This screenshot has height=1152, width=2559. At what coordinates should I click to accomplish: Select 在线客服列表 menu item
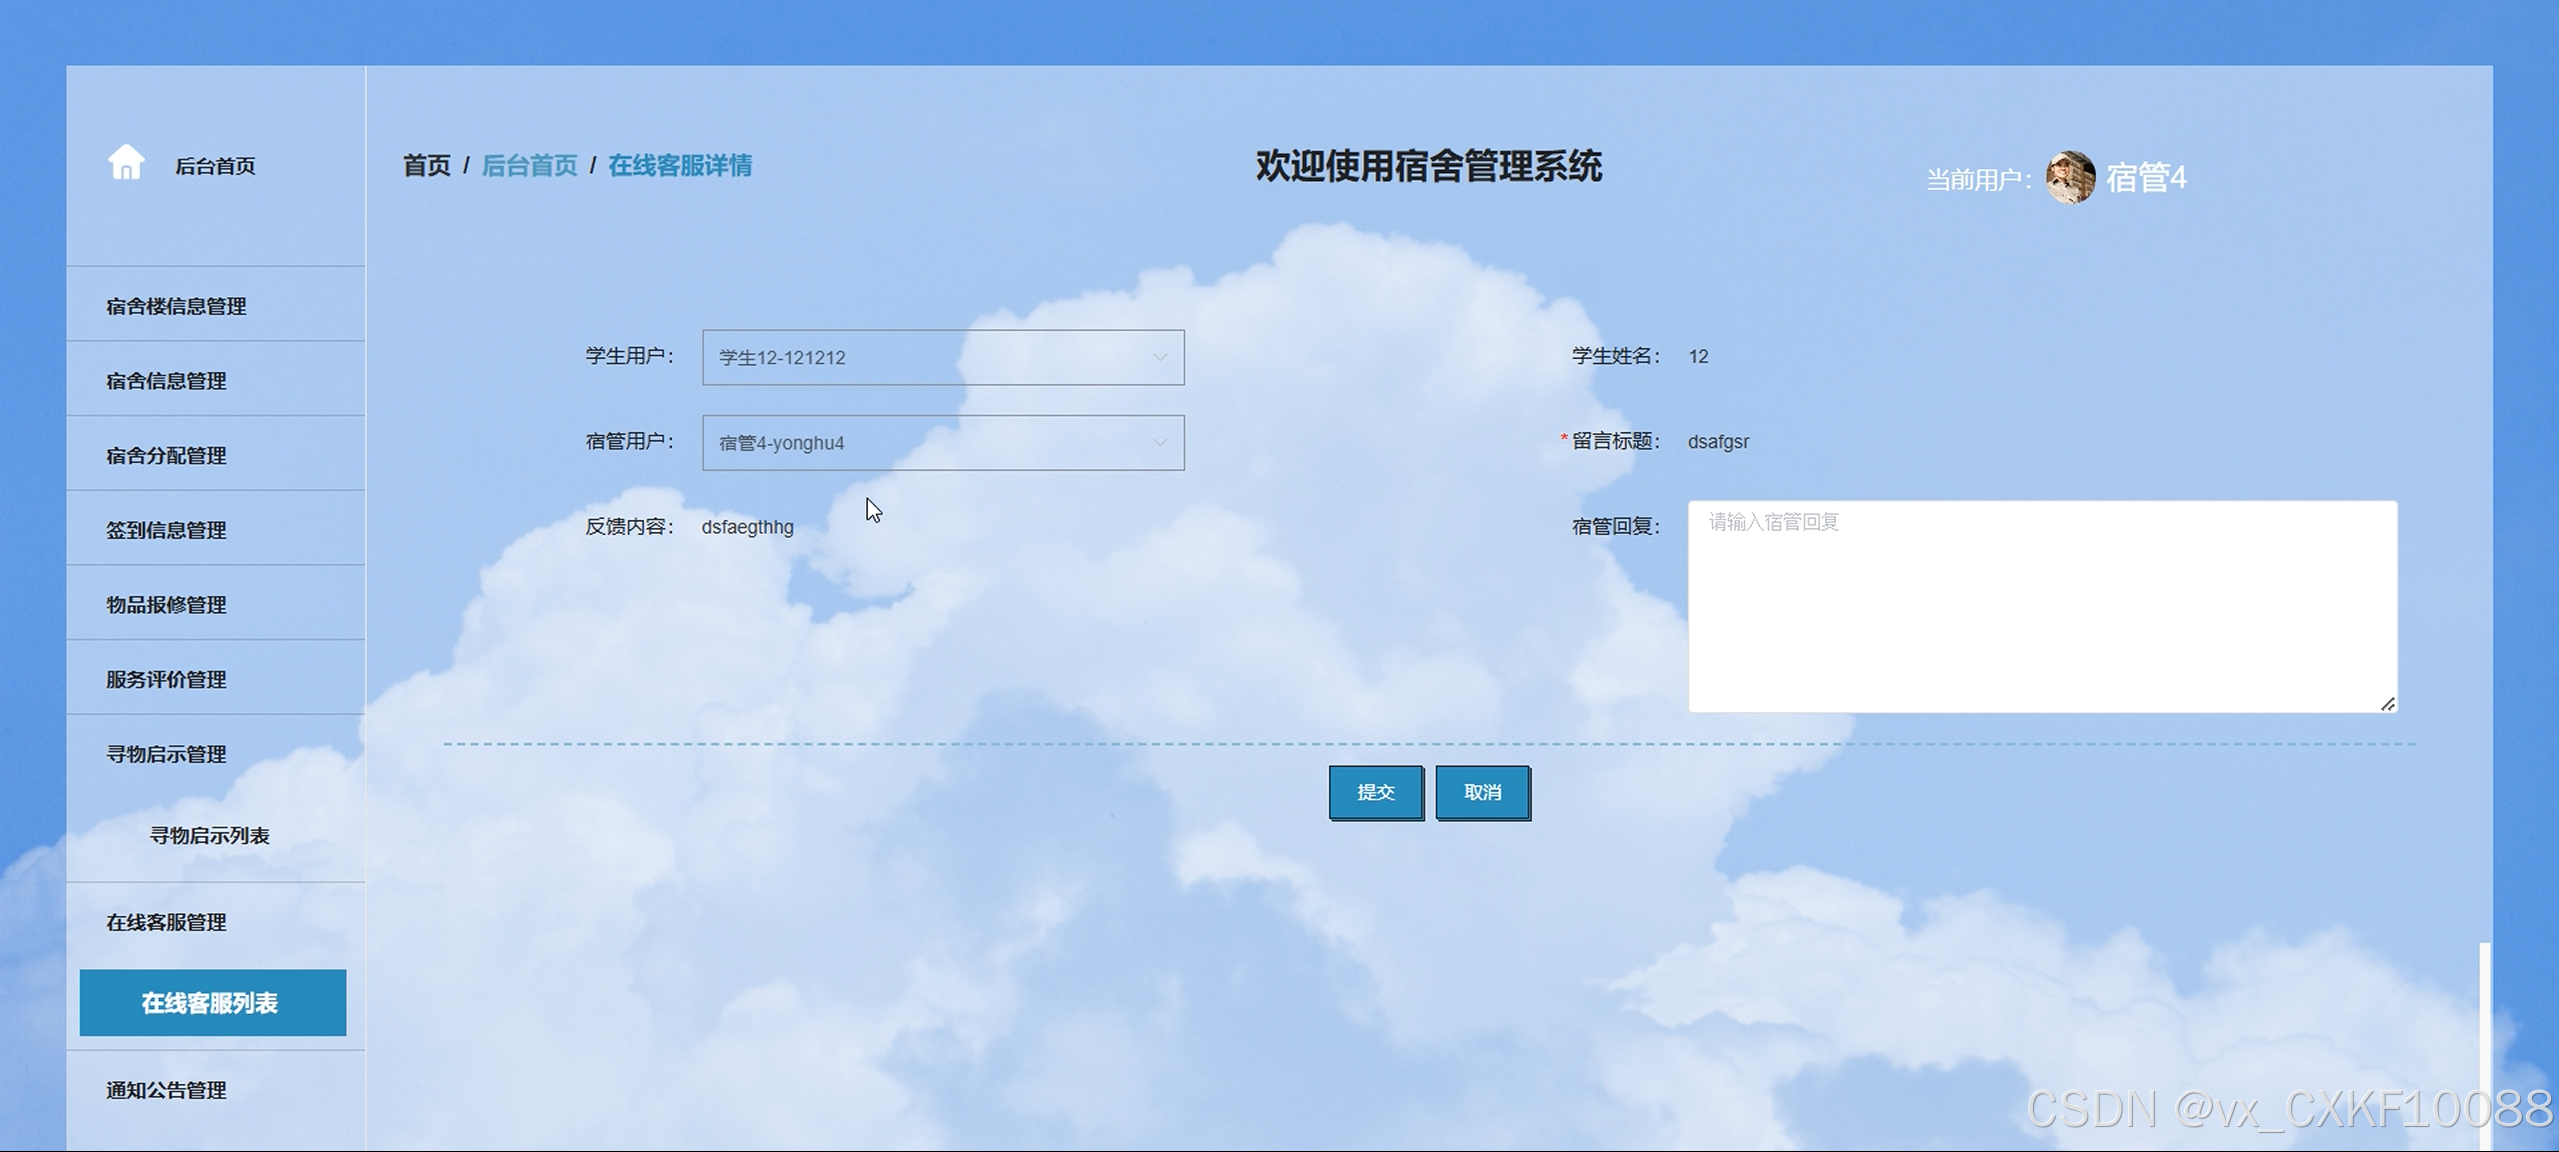(x=212, y=1002)
